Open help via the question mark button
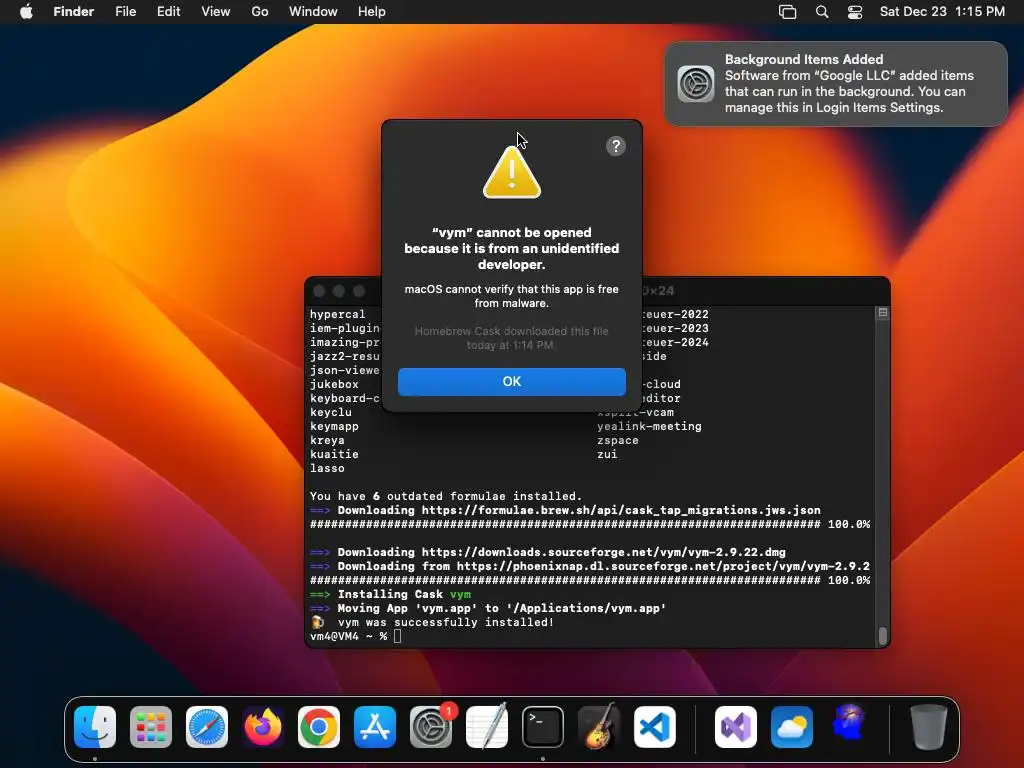 [x=615, y=146]
